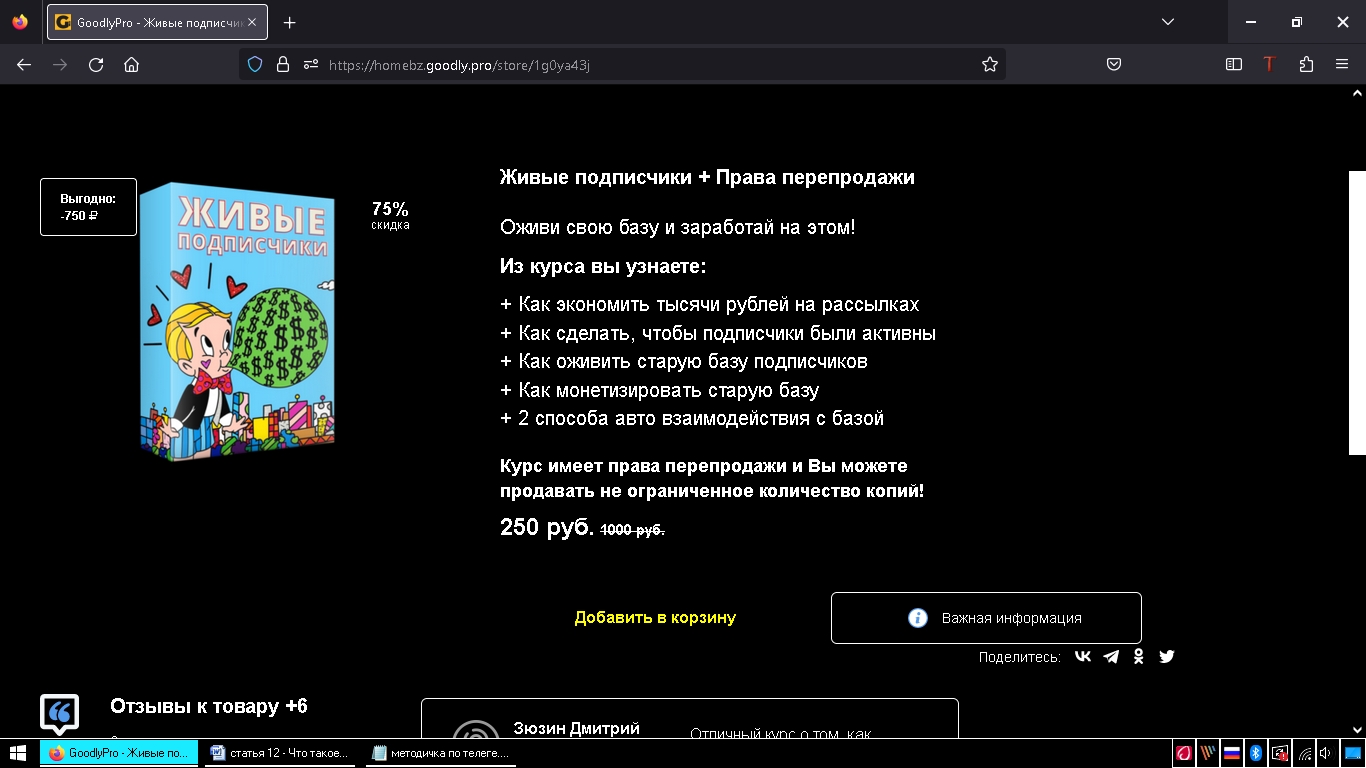Viewport: 1366px width, 768px height.
Task: Reload the current page
Action: (x=96, y=64)
